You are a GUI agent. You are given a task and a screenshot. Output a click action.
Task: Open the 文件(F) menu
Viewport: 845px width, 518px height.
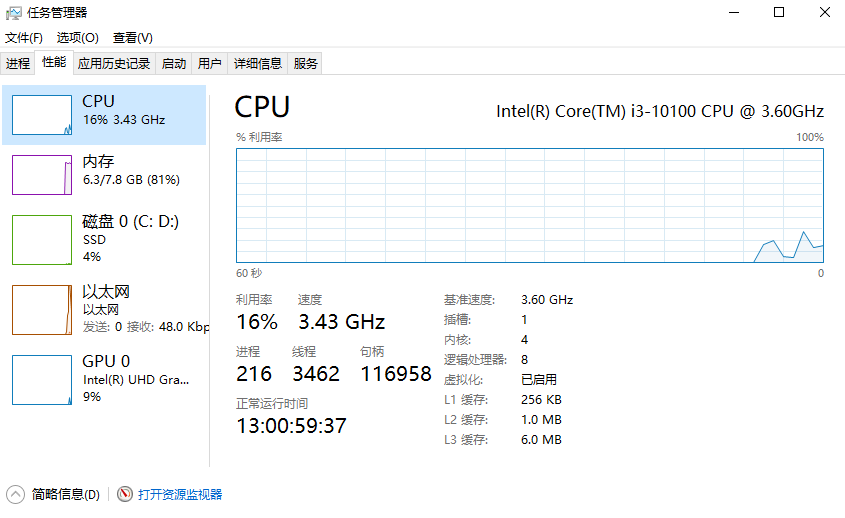[x=24, y=38]
